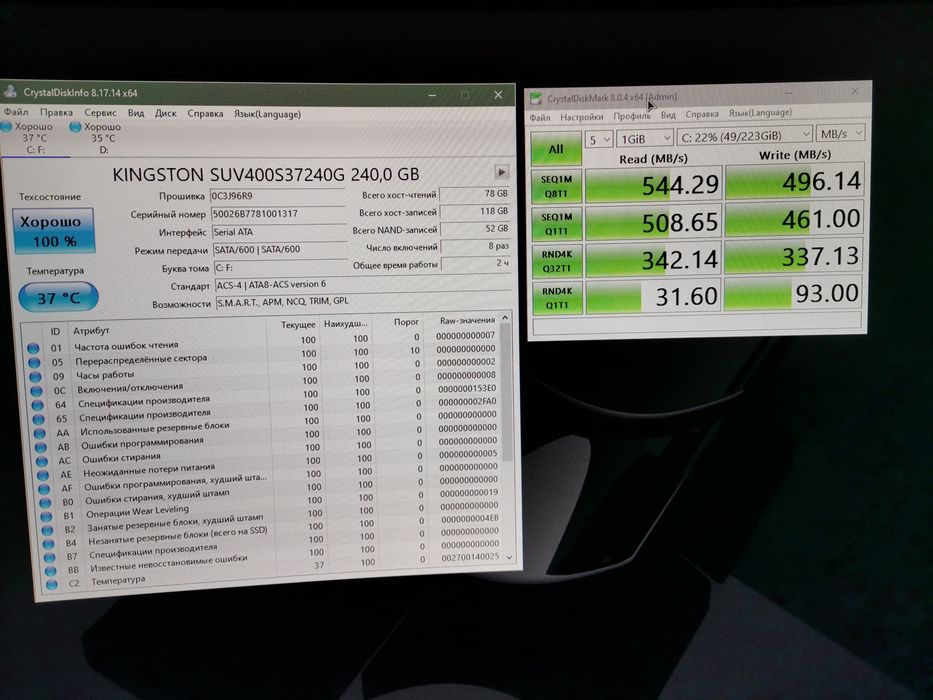
Task: Click status icon for attribute AC
Action: coord(42,461)
